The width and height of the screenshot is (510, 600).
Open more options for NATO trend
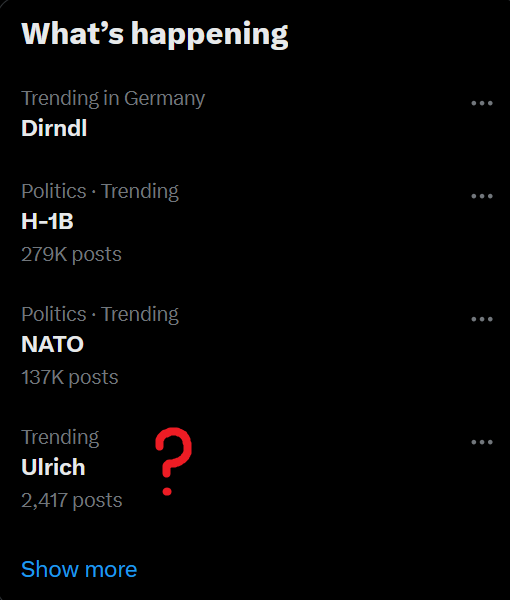tap(482, 319)
